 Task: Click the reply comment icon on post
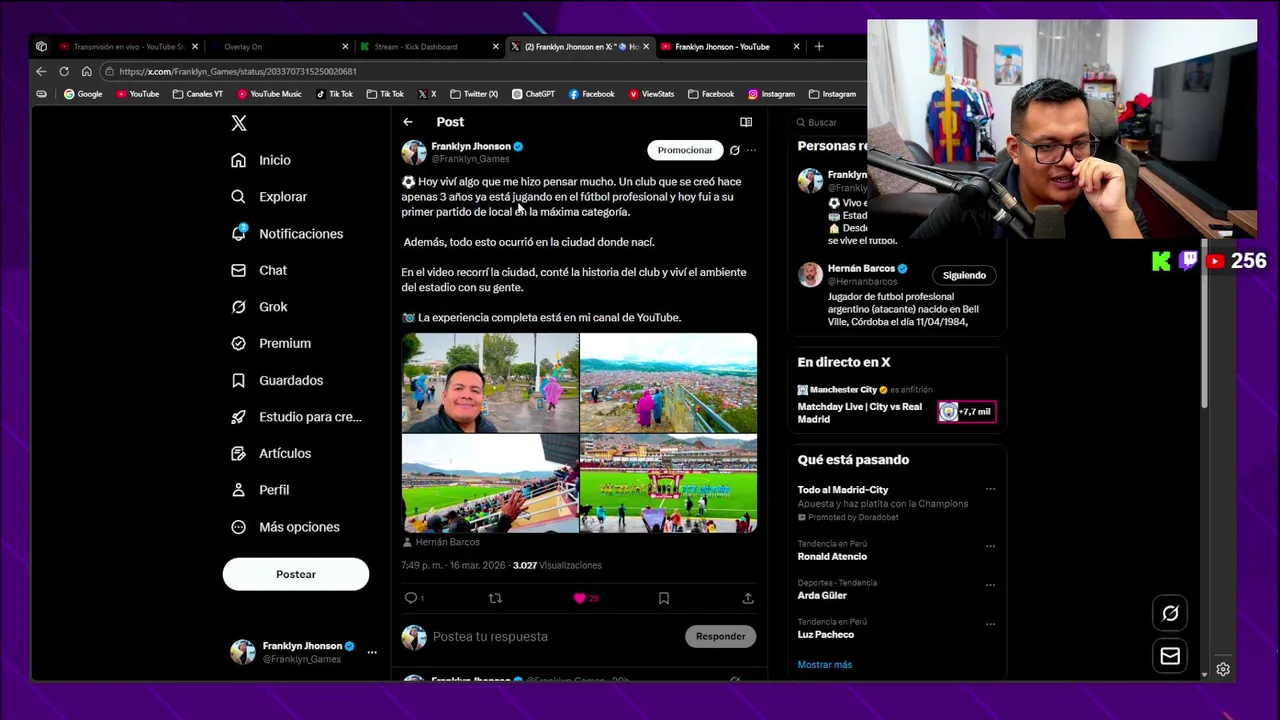pos(411,598)
